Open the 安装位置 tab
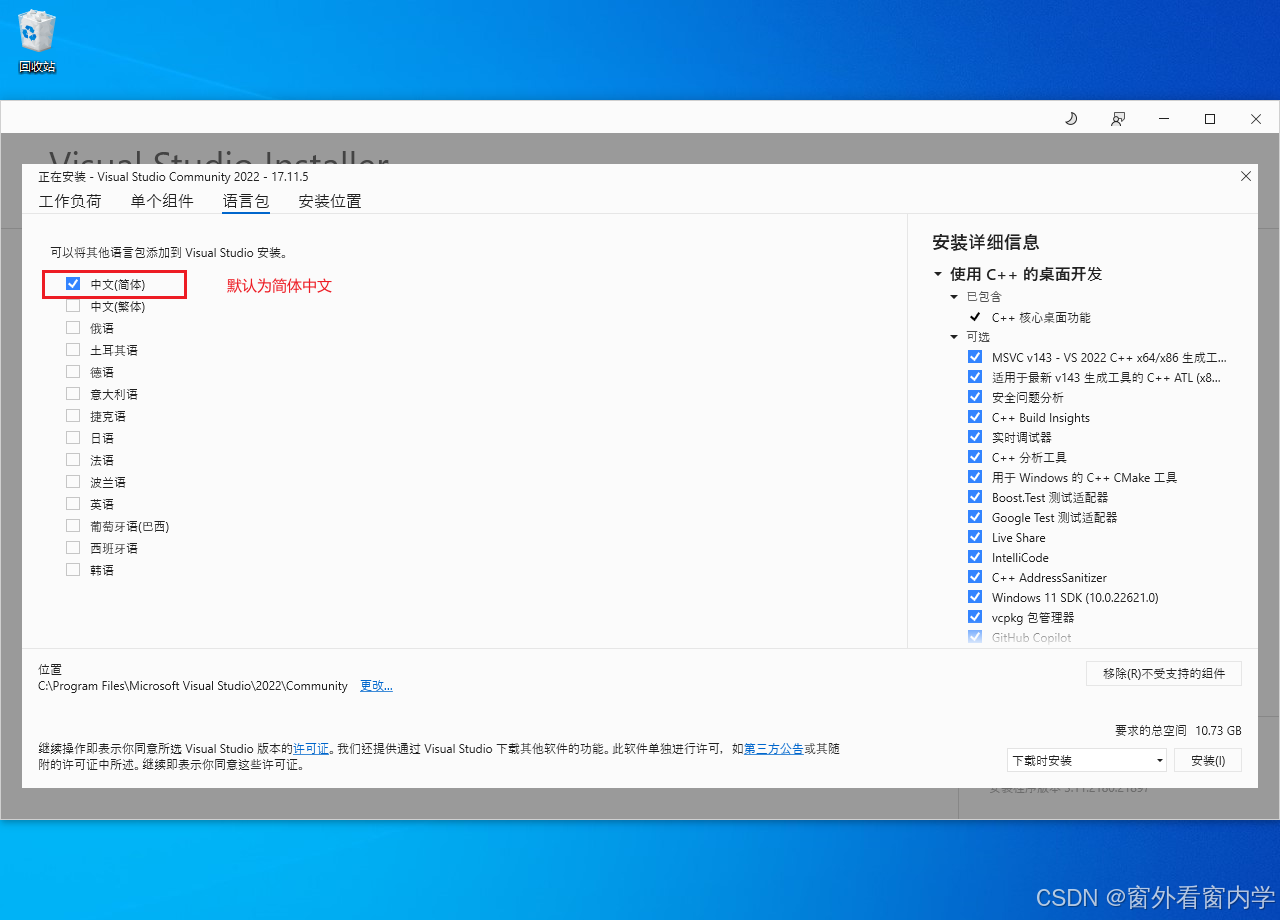The image size is (1280, 920). tap(330, 201)
